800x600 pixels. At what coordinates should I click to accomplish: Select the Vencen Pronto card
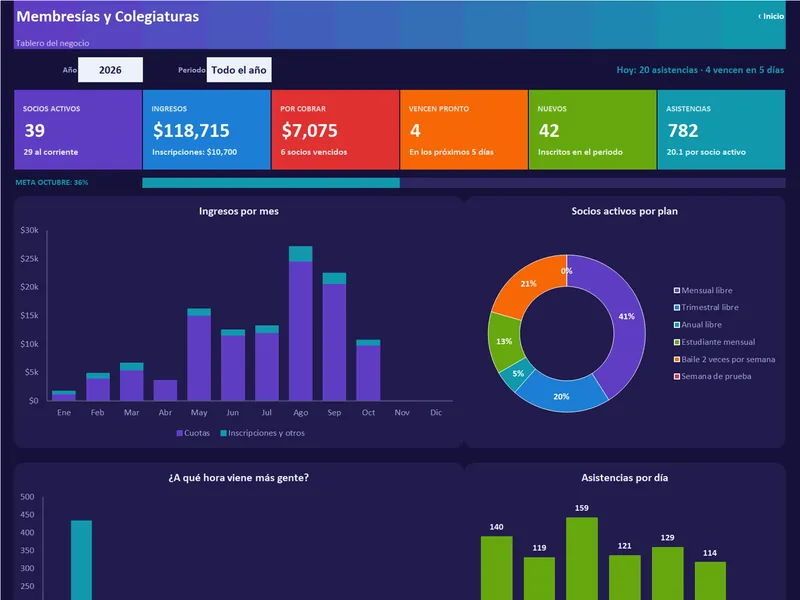pos(464,130)
